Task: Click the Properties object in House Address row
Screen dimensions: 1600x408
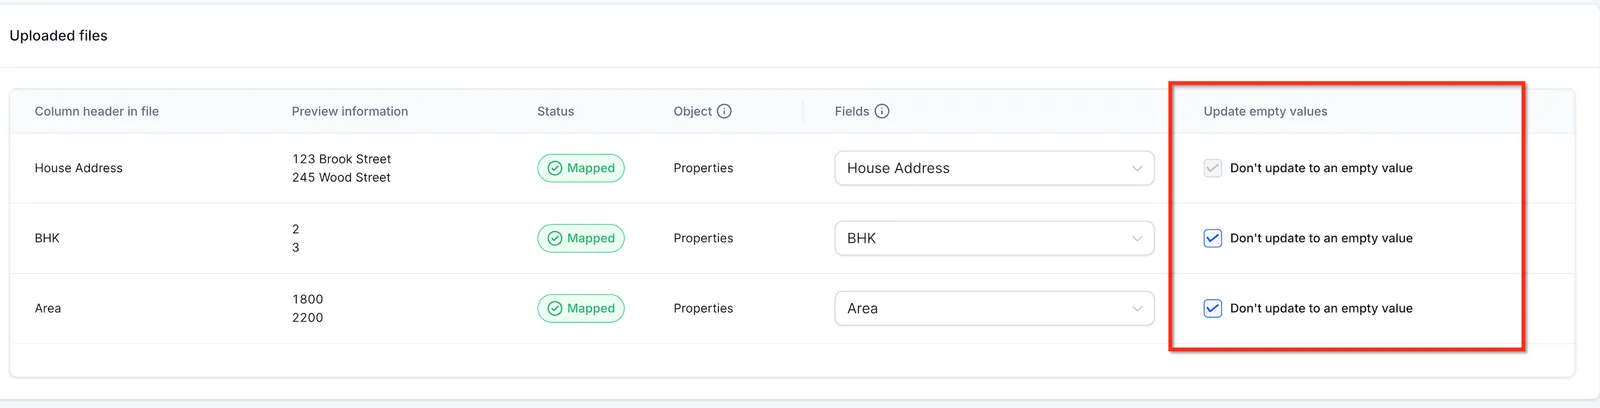Action: coord(703,168)
